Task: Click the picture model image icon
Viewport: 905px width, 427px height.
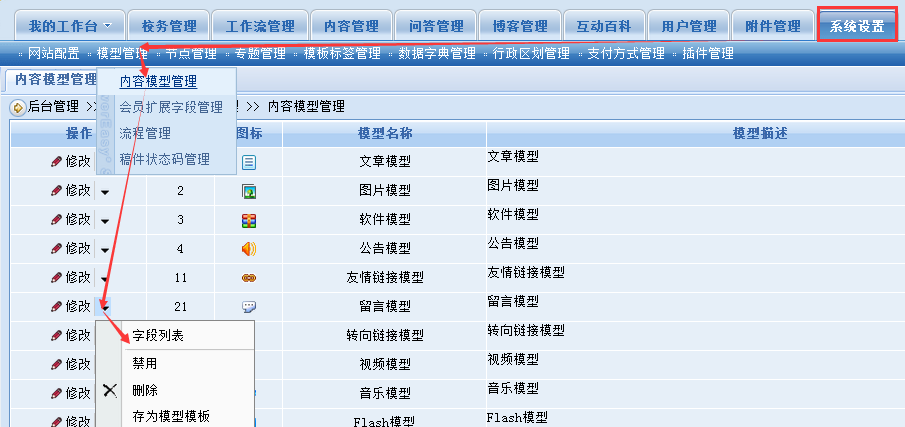Action: [x=249, y=190]
